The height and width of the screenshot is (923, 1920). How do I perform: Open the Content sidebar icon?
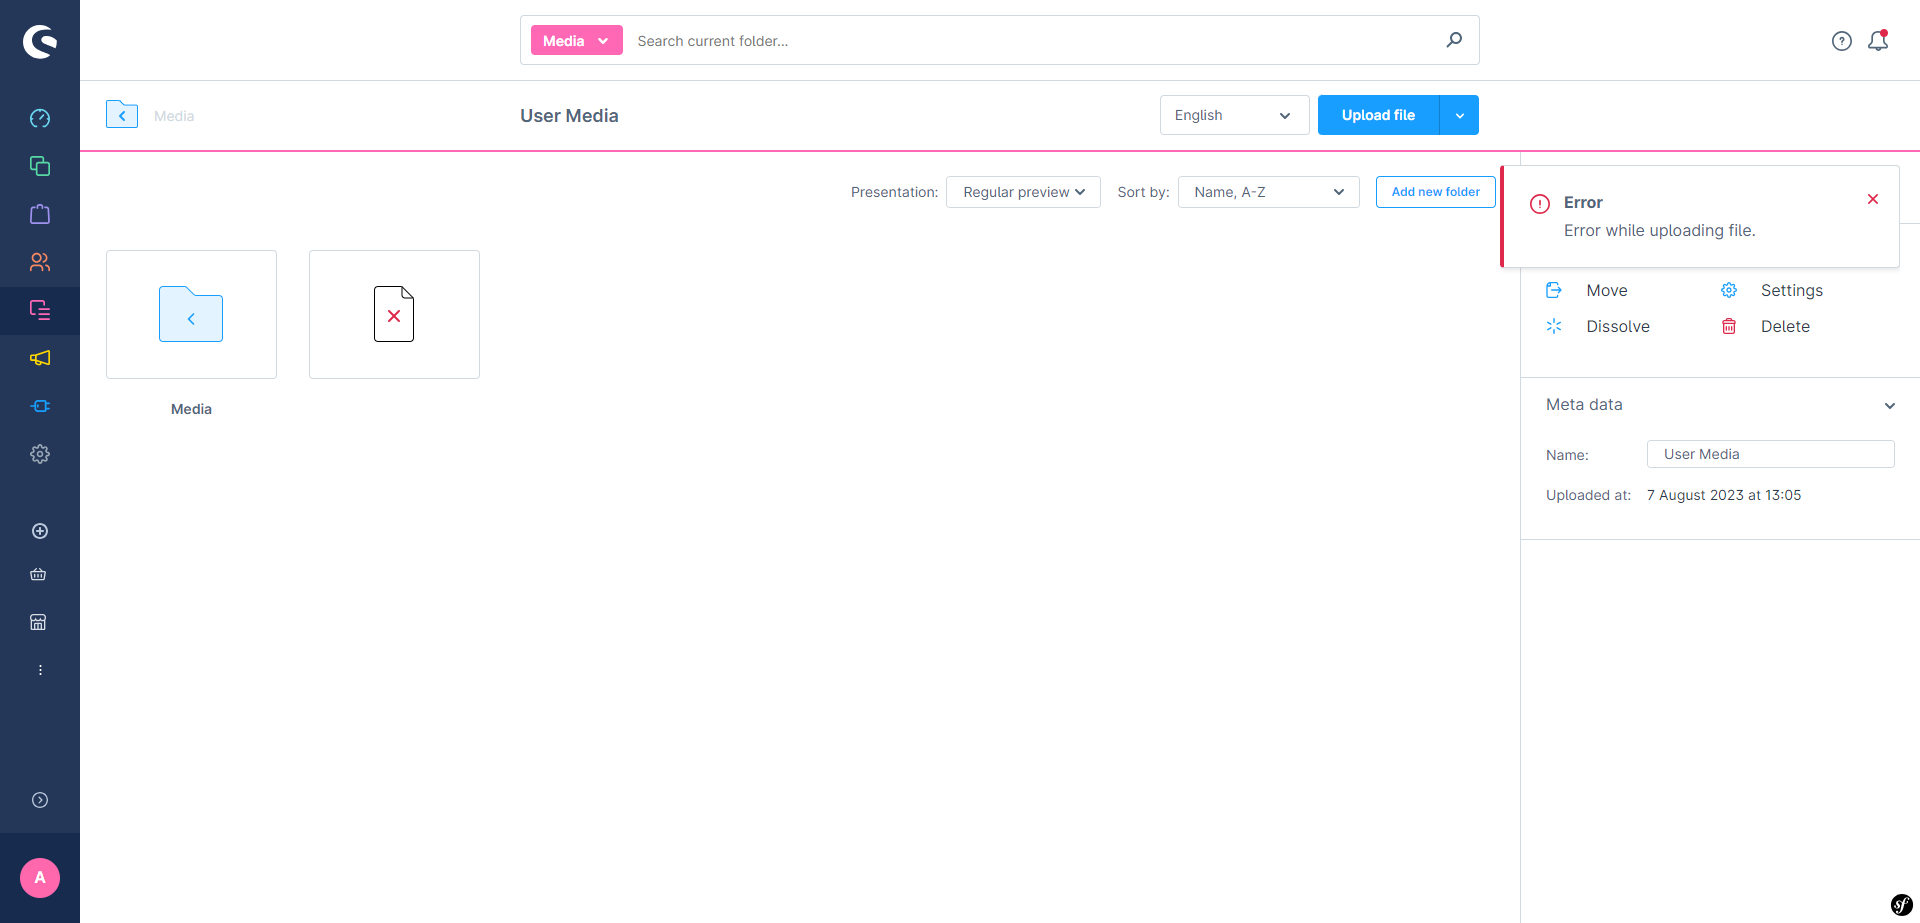pyautogui.click(x=40, y=310)
